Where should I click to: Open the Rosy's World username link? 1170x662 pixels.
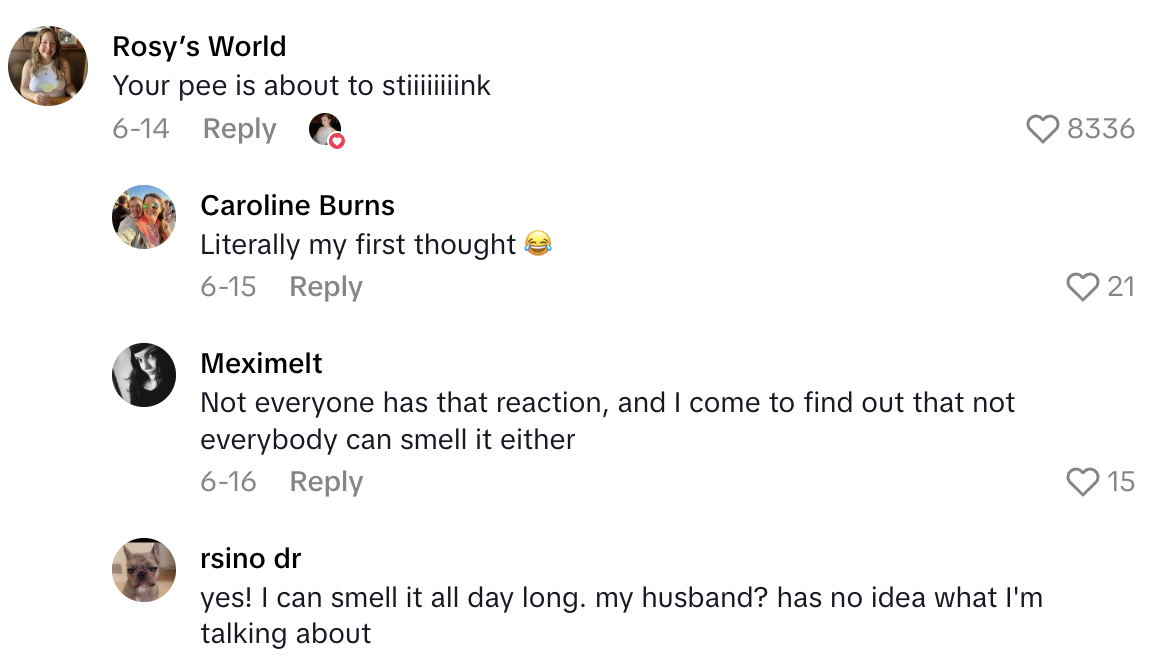coord(199,47)
